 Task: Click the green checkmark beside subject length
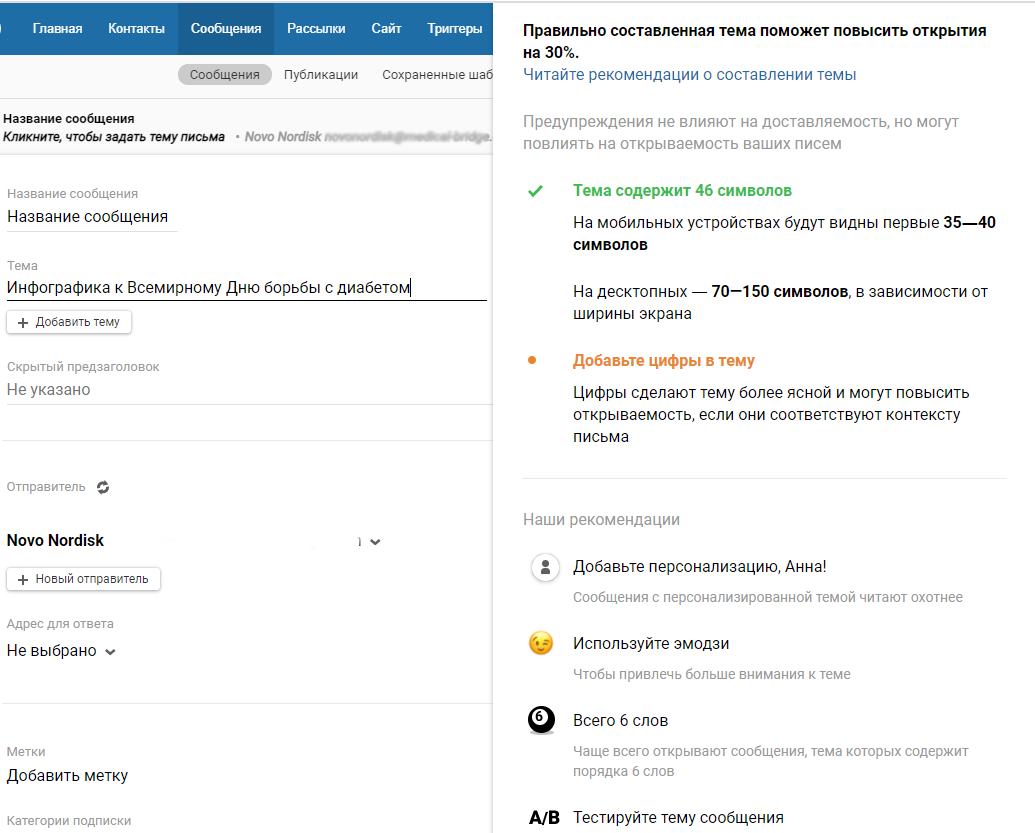[536, 191]
